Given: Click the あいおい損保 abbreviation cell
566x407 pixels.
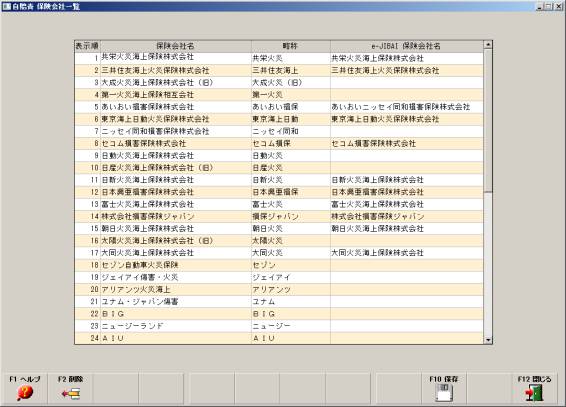Looking at the screenshot, I should pyautogui.click(x=291, y=107).
